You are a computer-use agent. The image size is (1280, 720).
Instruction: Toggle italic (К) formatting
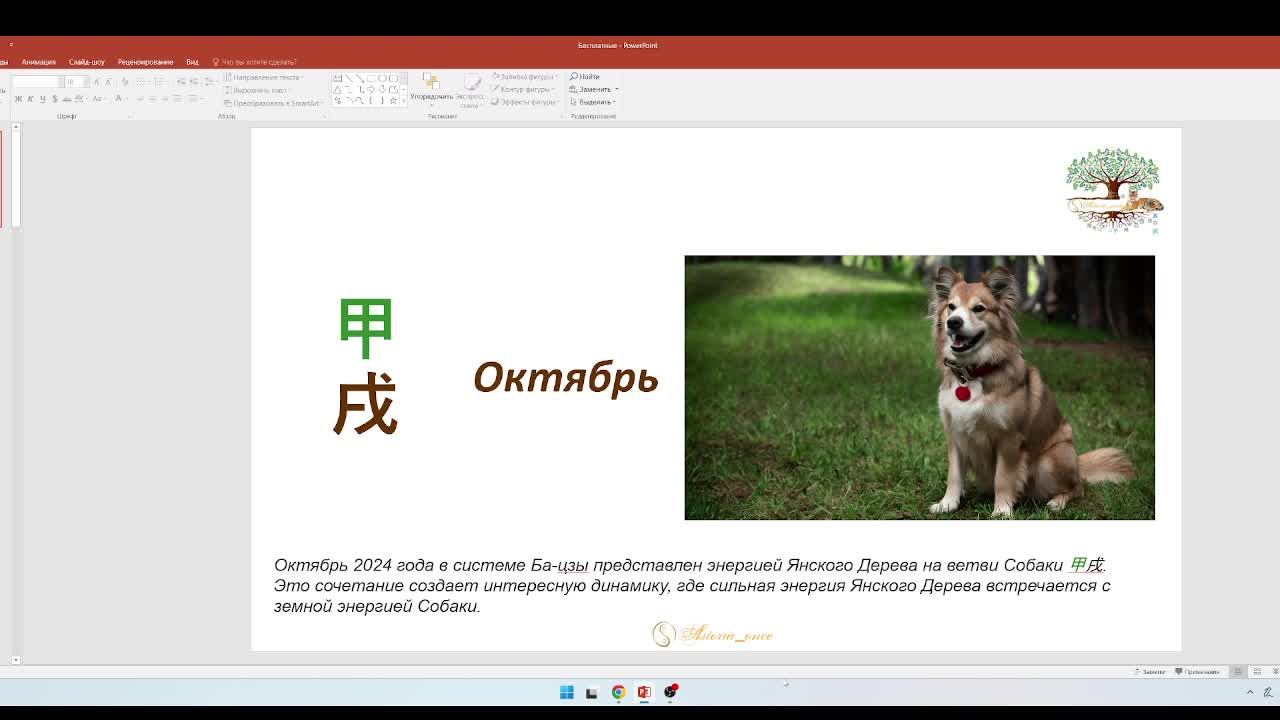pos(30,99)
